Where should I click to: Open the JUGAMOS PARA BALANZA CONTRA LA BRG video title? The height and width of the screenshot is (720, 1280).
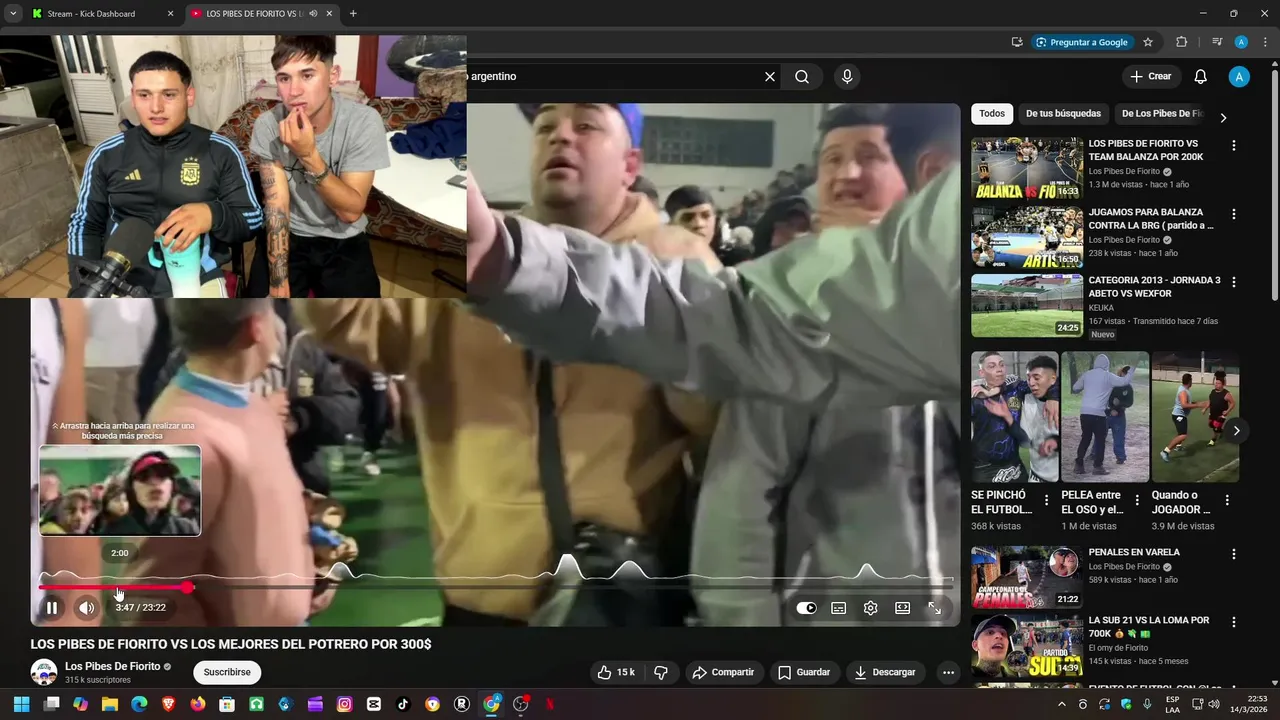[1151, 219]
